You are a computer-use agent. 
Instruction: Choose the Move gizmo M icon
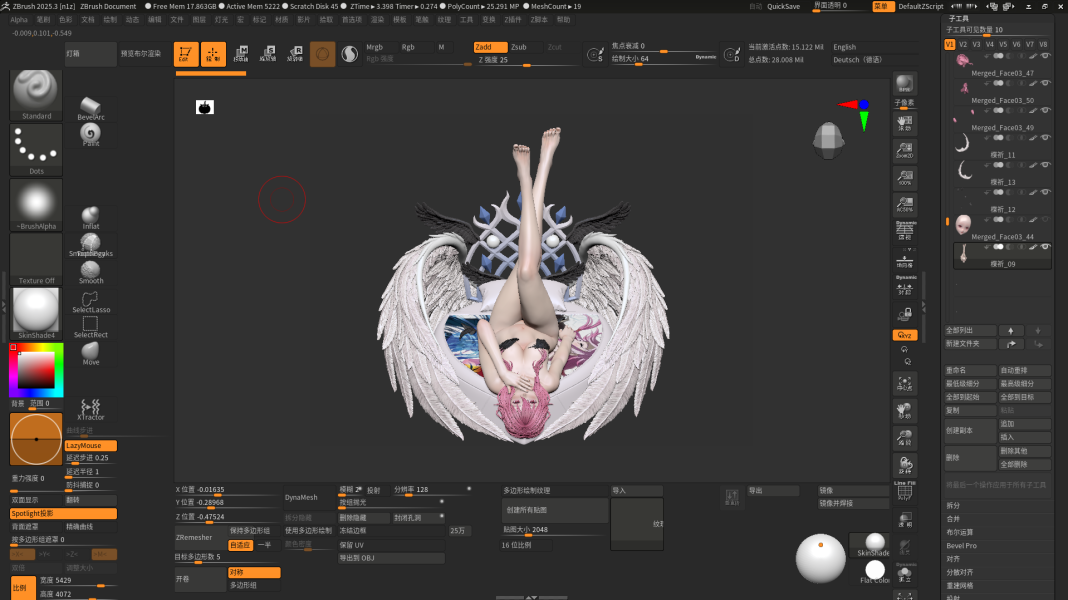click(x=241, y=54)
